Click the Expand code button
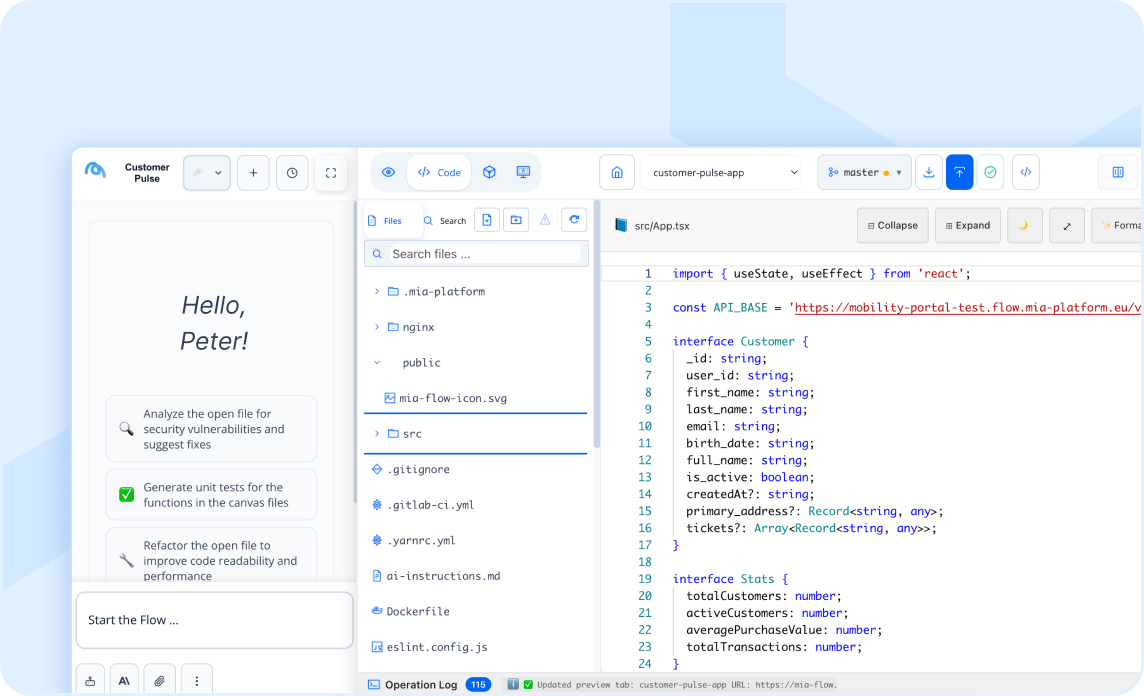Image resolution: width=1144 pixels, height=696 pixels. (x=968, y=225)
